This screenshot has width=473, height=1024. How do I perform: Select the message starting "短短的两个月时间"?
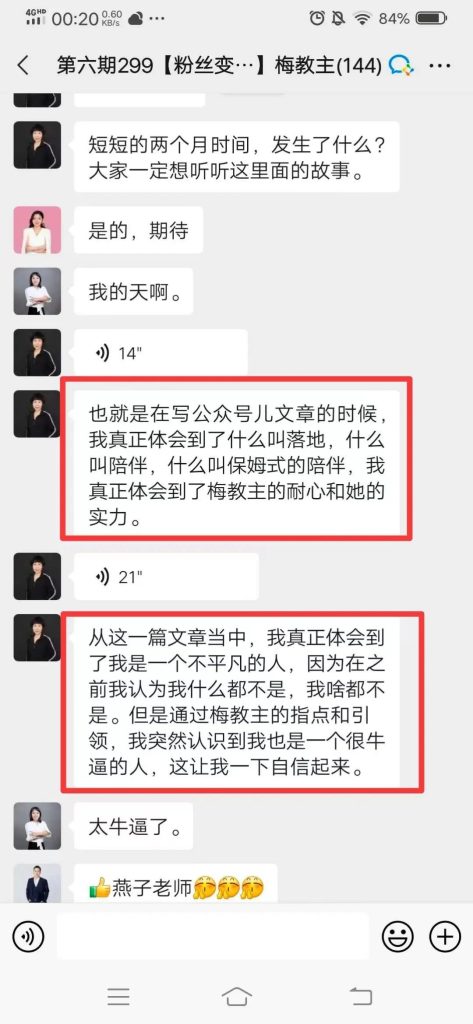click(236, 157)
